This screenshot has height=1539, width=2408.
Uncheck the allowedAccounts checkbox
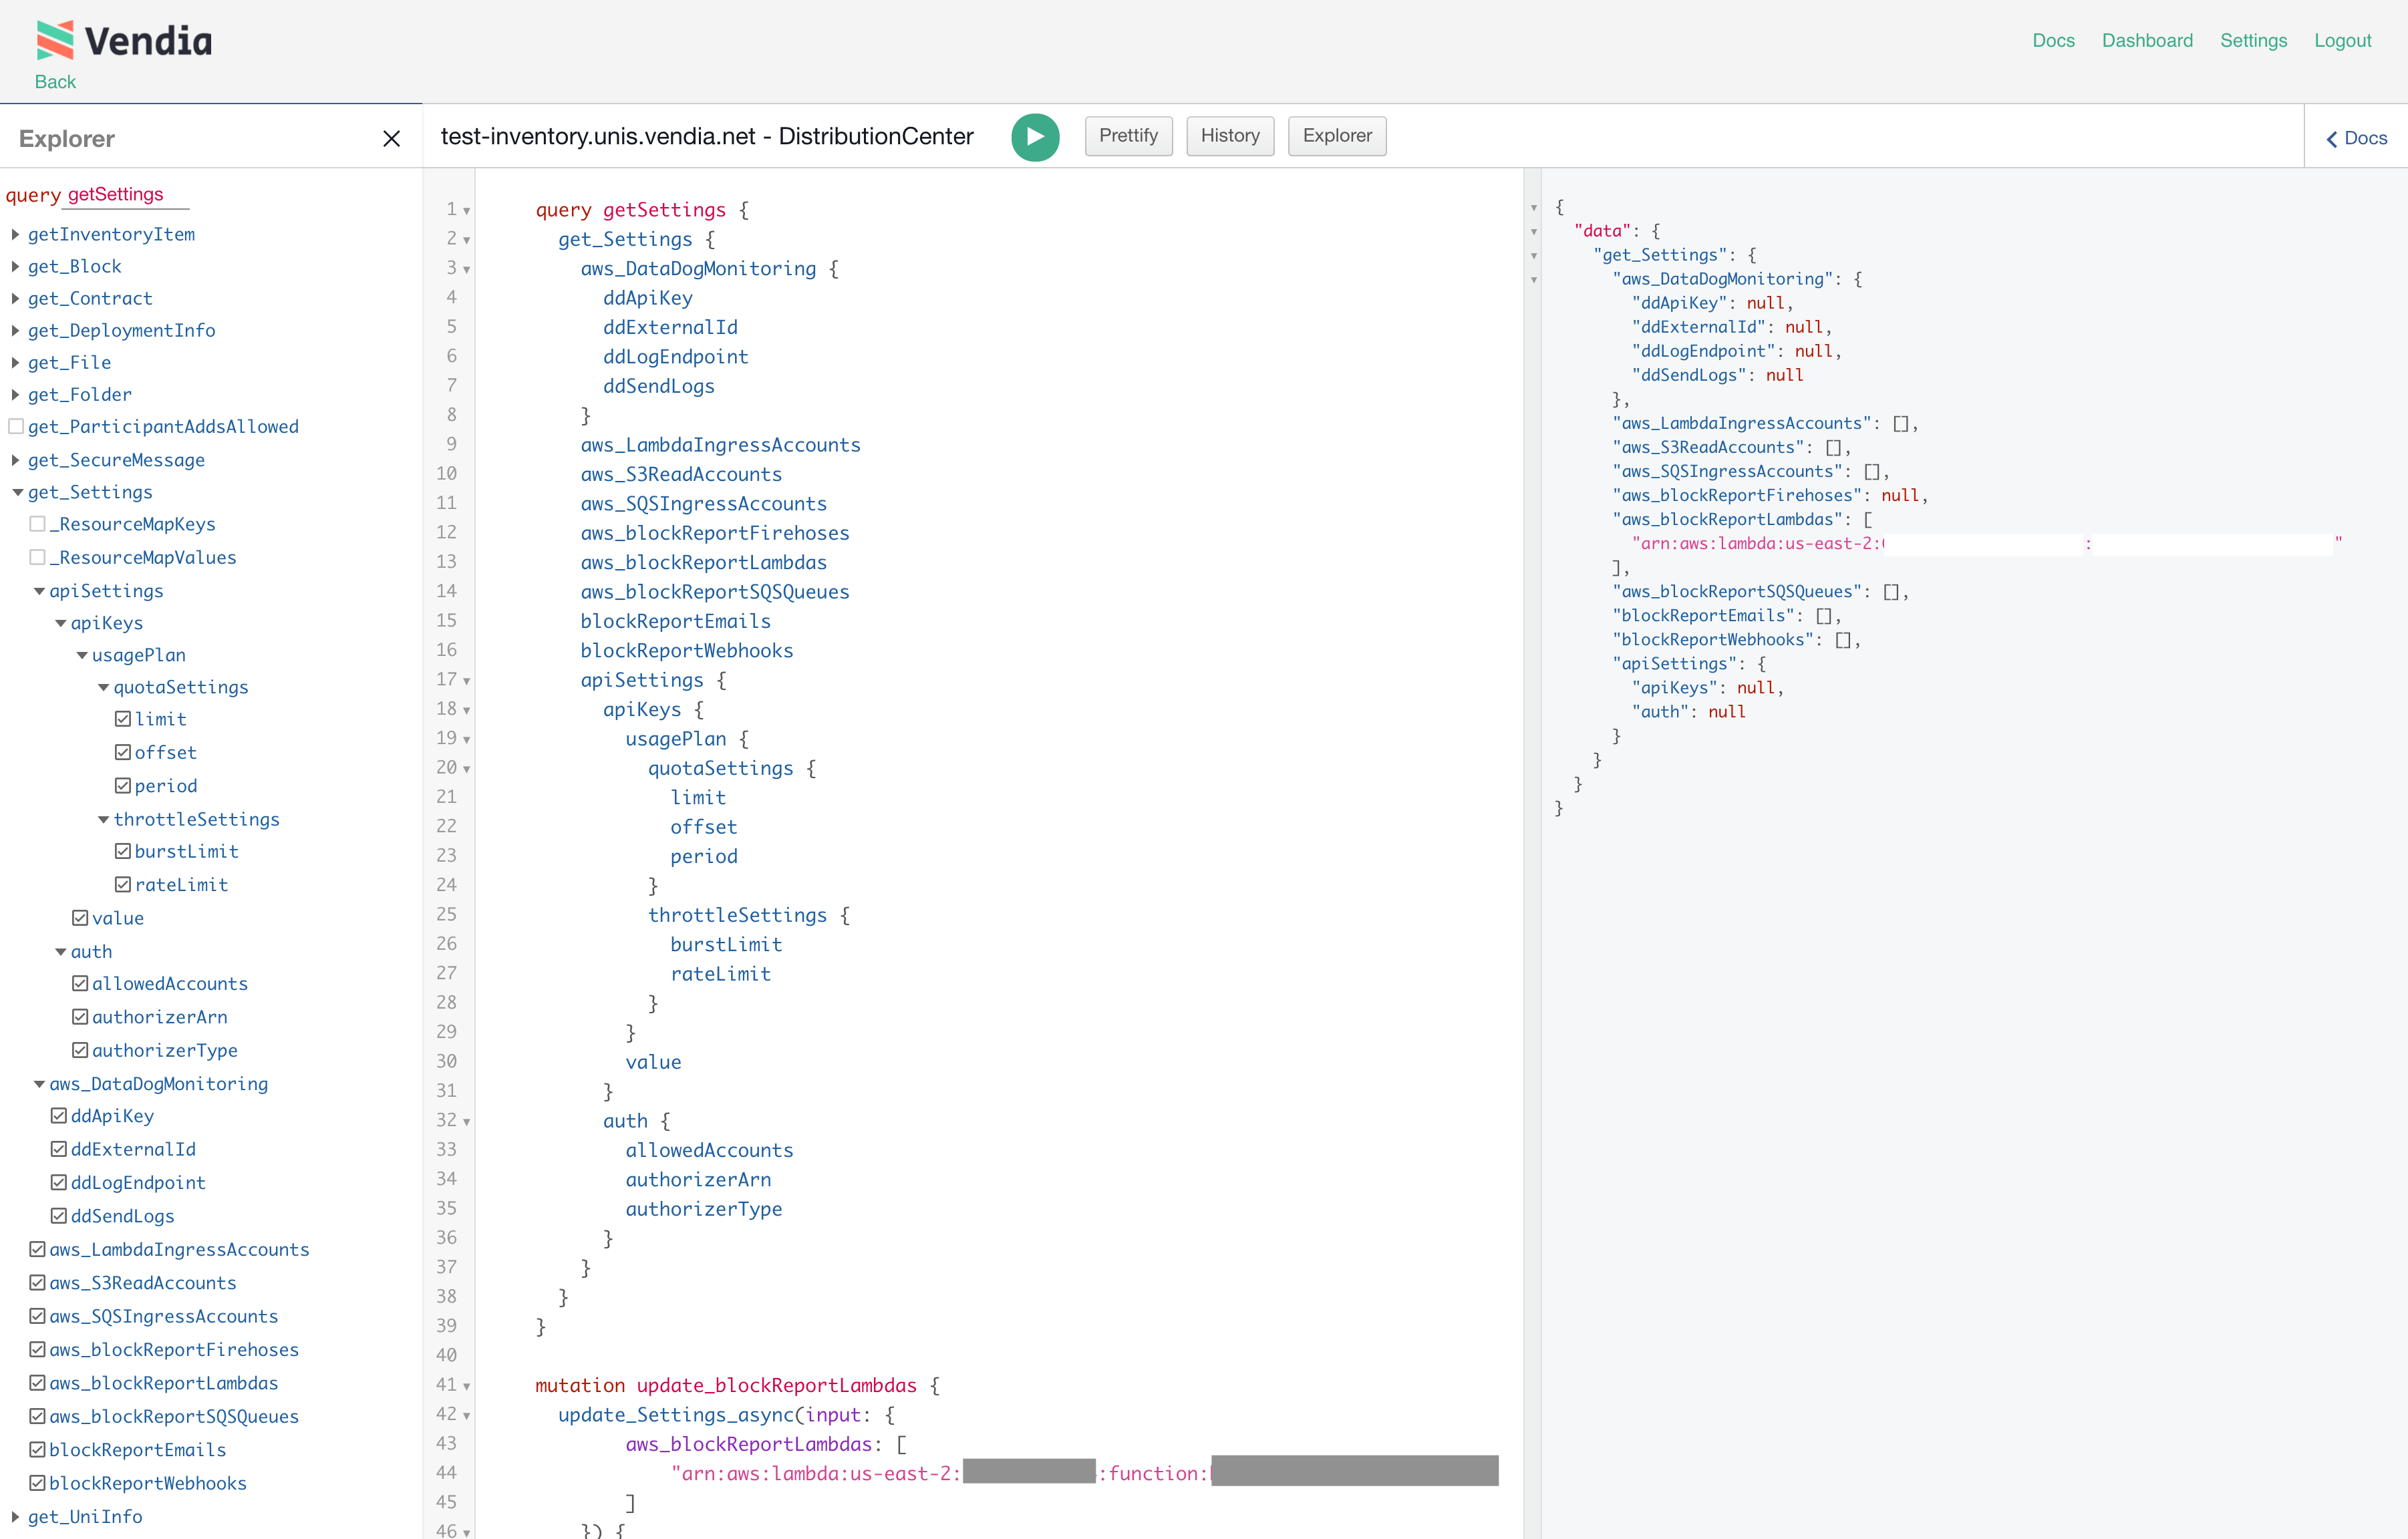click(80, 984)
